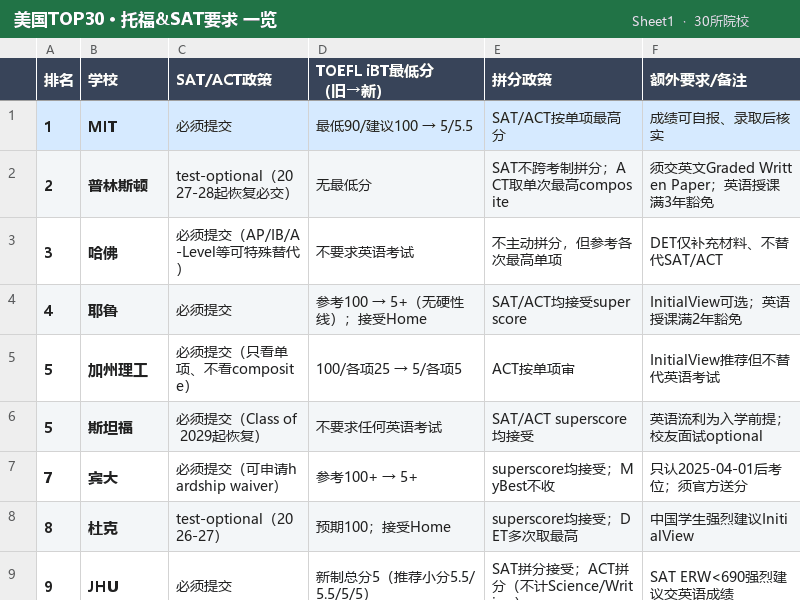Select row header 2
This screenshot has height=600, width=800.
pyautogui.click(x=18, y=184)
